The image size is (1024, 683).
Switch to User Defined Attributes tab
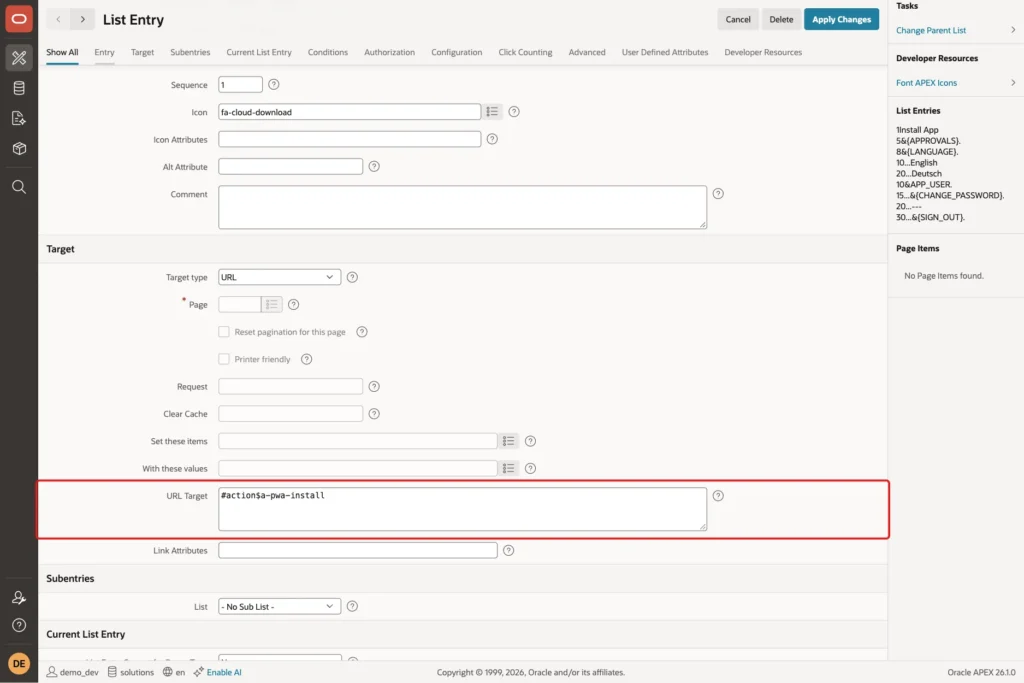[665, 52]
